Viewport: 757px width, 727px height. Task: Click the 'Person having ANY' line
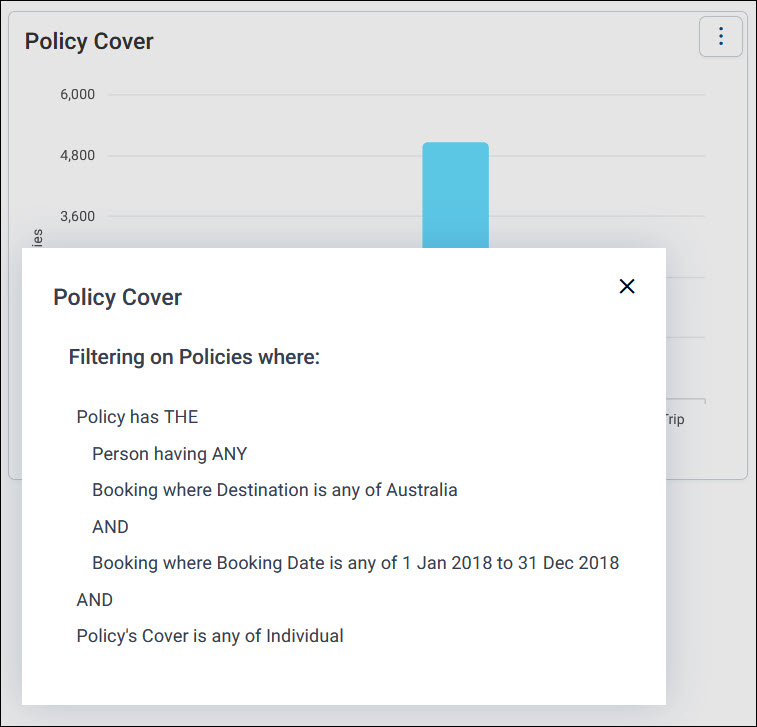tap(169, 454)
